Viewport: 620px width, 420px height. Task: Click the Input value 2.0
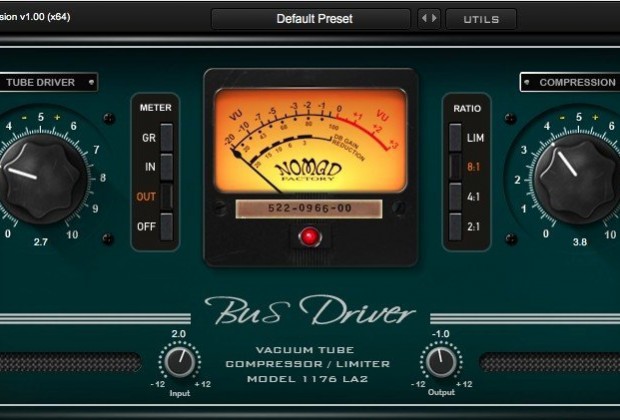179,334
